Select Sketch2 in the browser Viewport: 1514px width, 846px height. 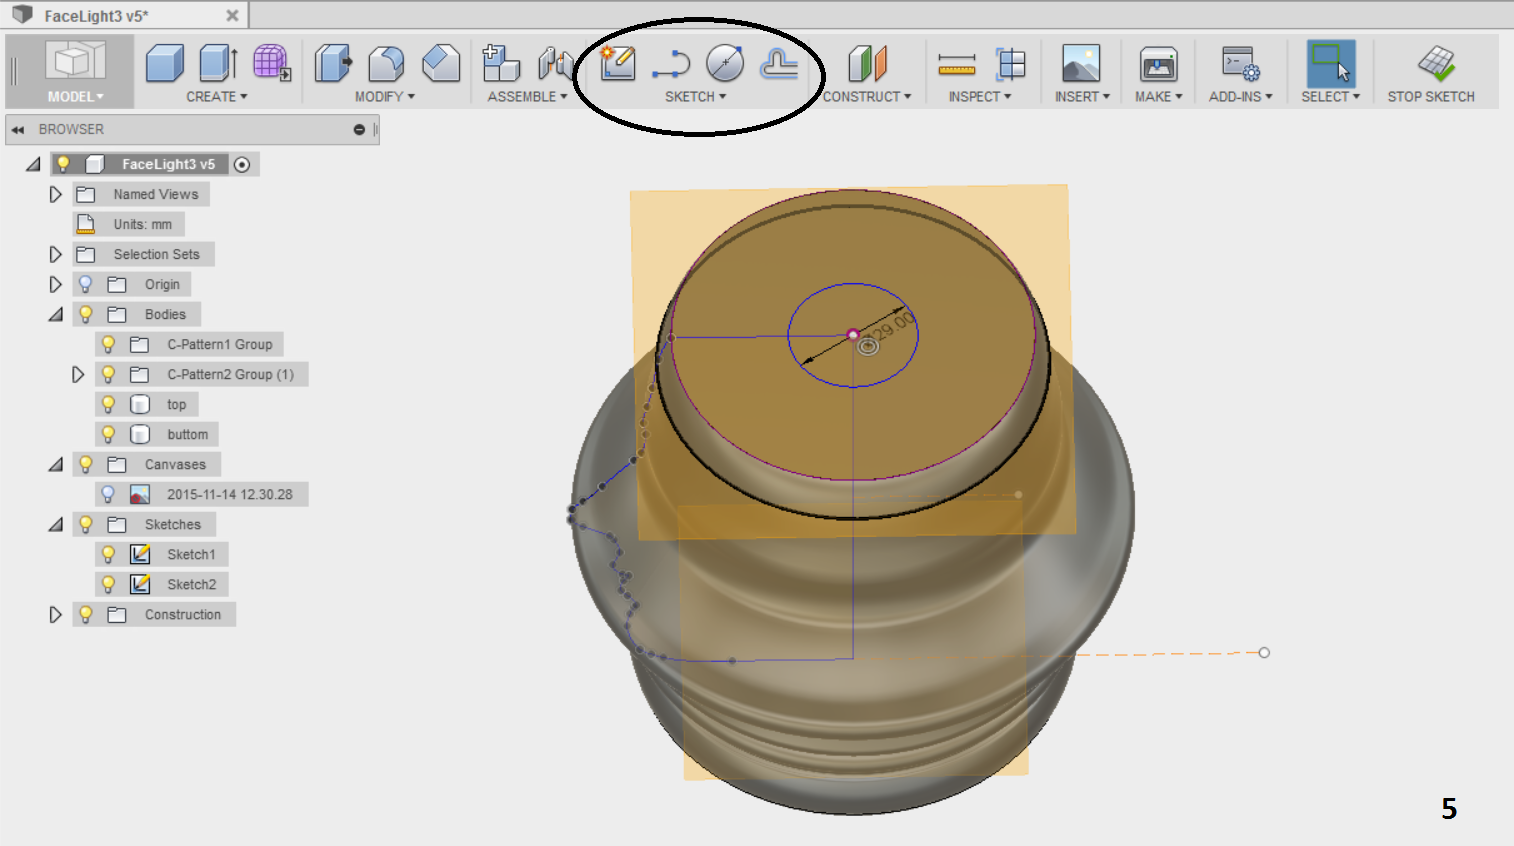pos(191,584)
